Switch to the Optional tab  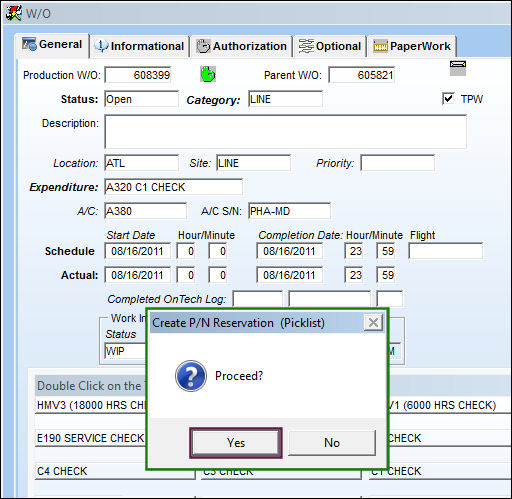(330, 46)
